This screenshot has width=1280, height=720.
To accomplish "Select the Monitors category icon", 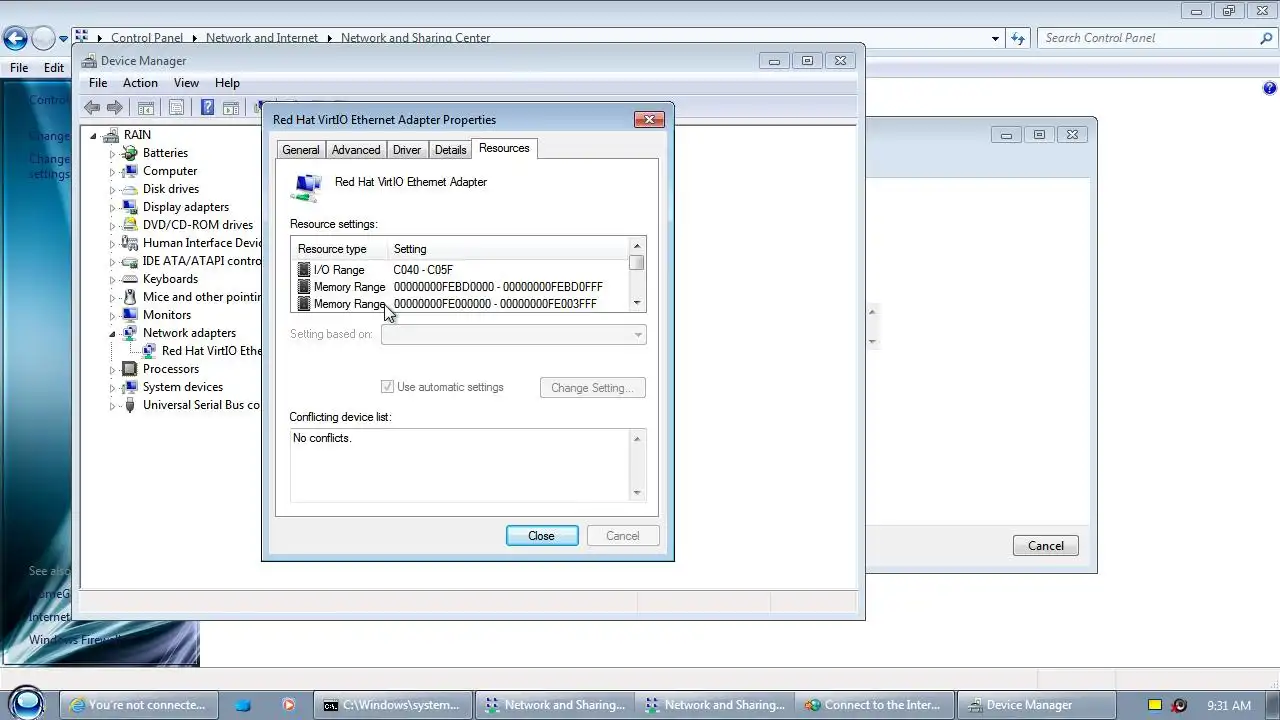I will click(x=129, y=315).
